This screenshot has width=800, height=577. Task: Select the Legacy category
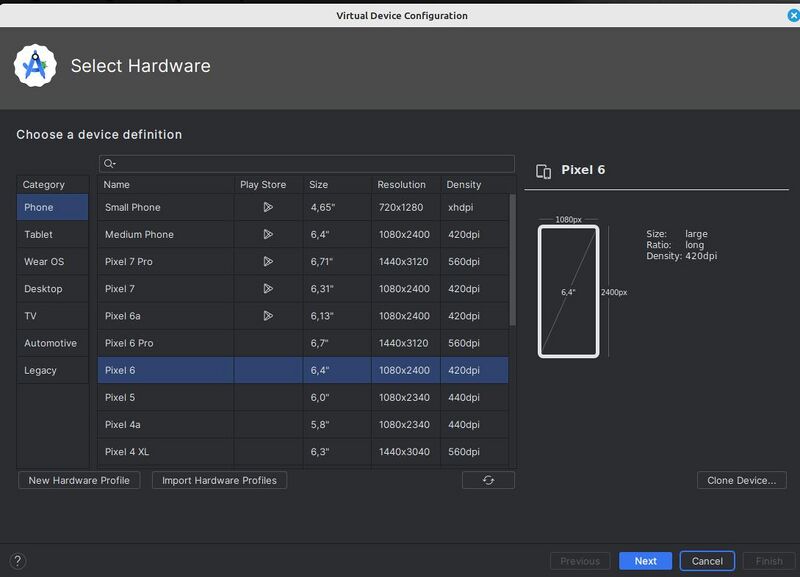(53, 370)
